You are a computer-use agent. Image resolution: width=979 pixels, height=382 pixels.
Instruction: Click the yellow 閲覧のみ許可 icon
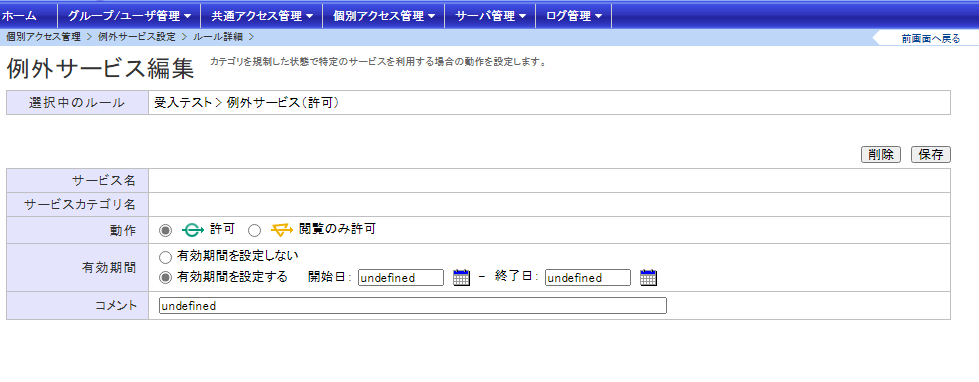(x=282, y=230)
